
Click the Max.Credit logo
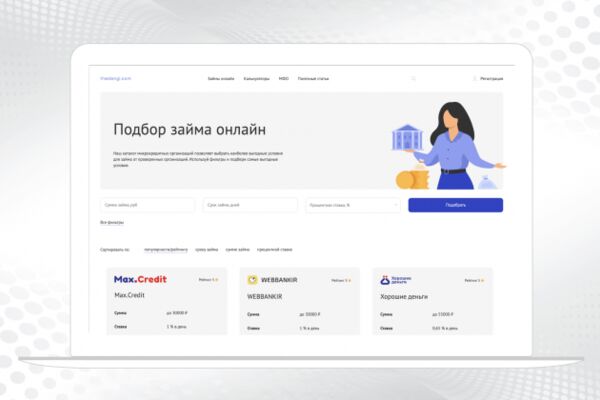click(x=140, y=279)
